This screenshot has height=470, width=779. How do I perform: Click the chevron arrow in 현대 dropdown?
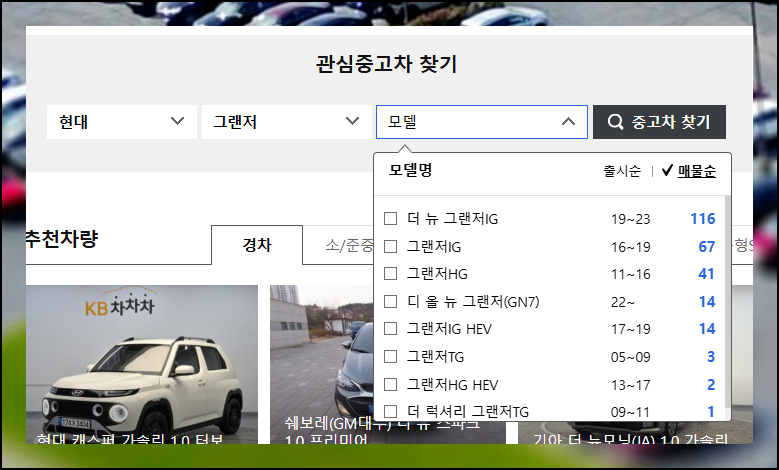(x=177, y=121)
